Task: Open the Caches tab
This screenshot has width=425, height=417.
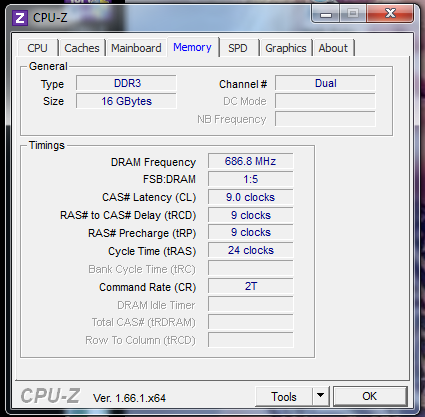Action: [x=82, y=48]
